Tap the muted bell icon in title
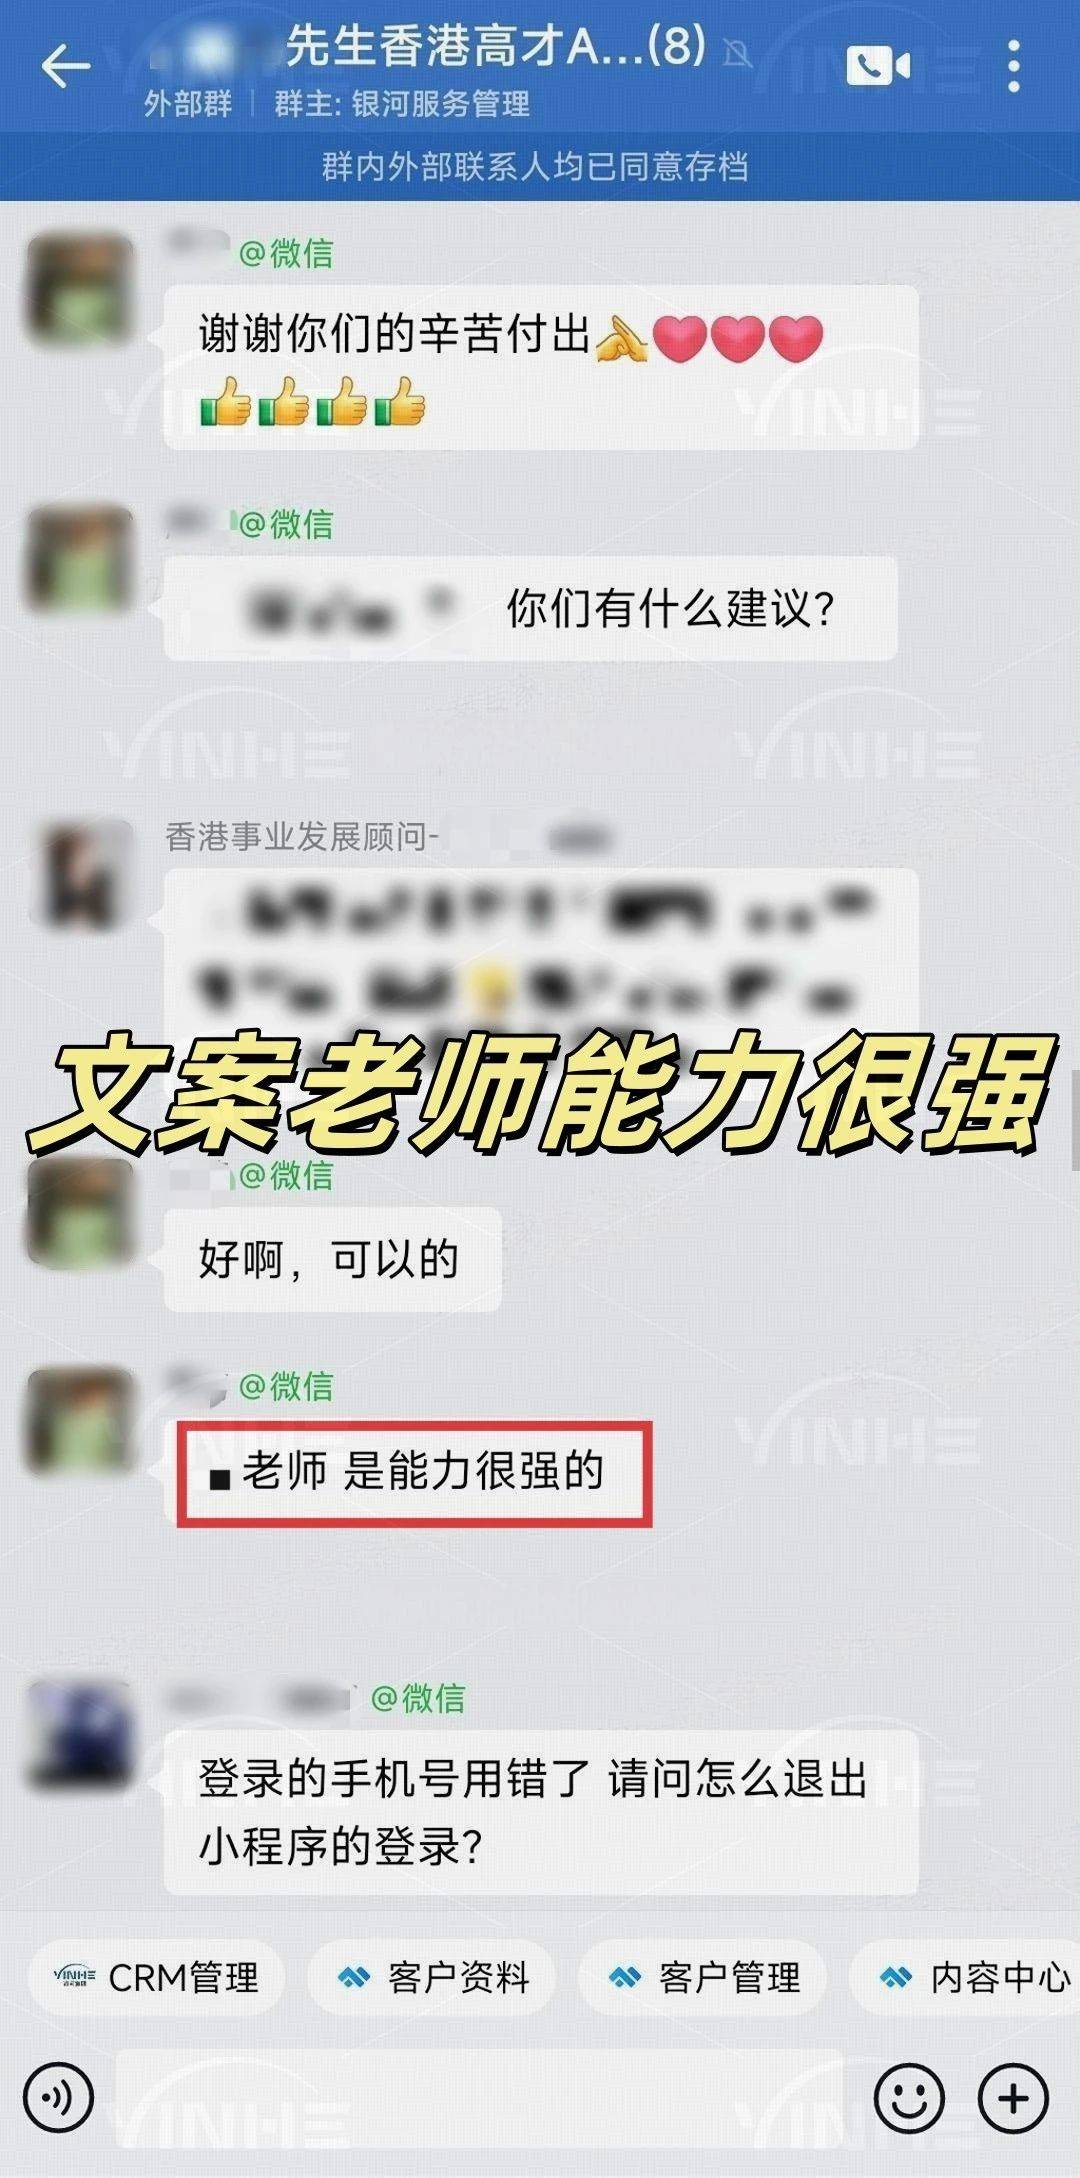 pos(738,53)
